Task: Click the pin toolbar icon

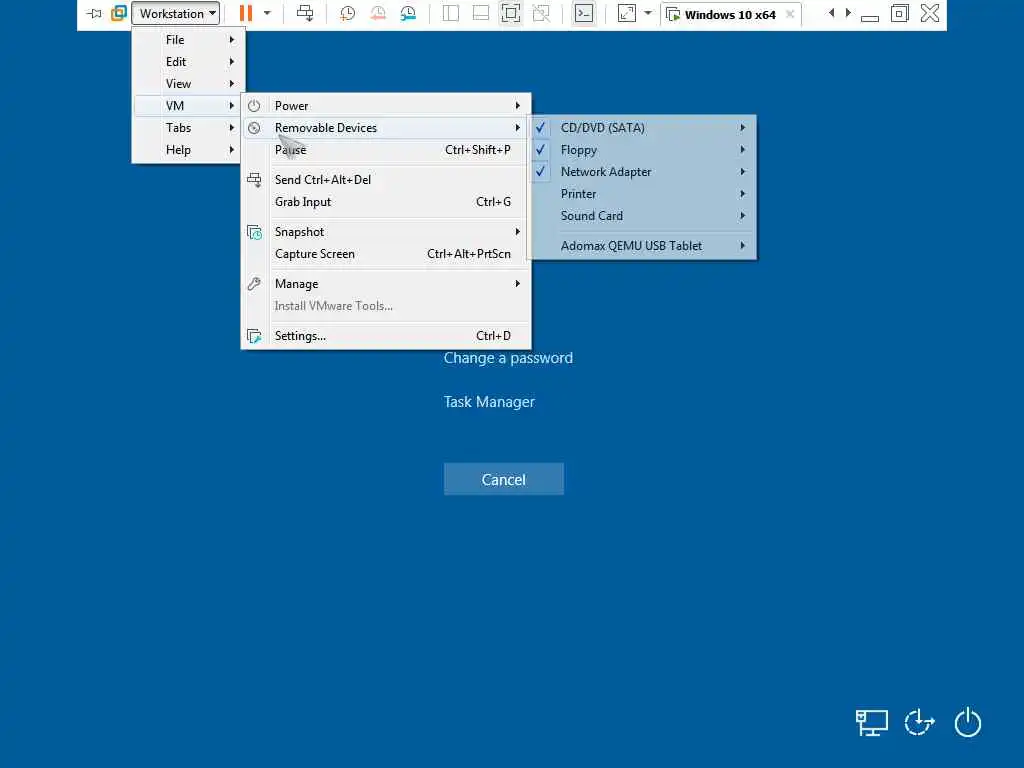Action: [94, 13]
